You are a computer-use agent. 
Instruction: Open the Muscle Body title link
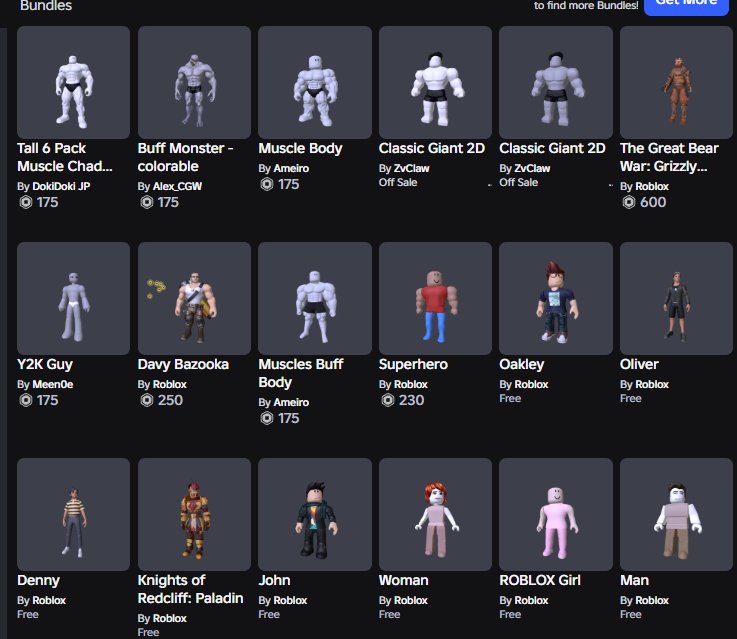(300, 148)
